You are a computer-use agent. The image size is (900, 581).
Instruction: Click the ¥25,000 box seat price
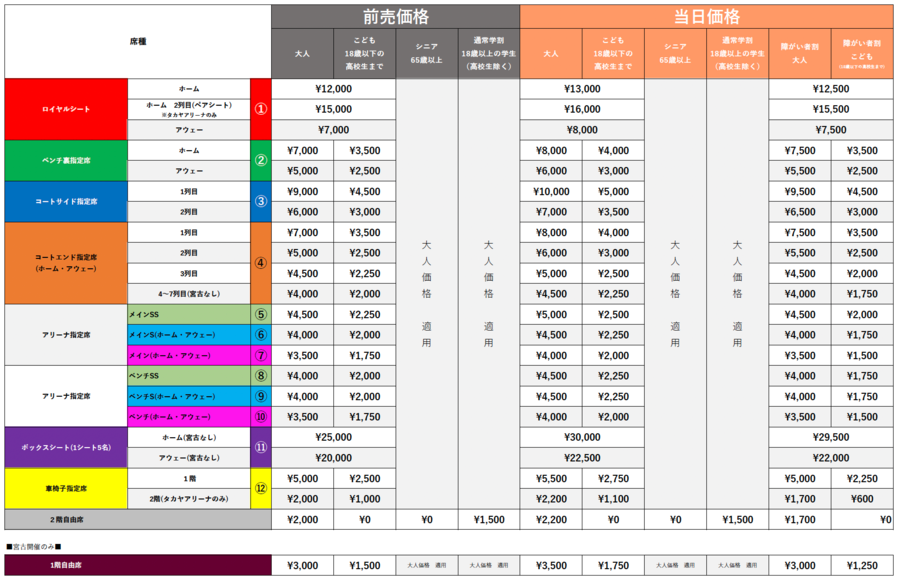coord(333,437)
